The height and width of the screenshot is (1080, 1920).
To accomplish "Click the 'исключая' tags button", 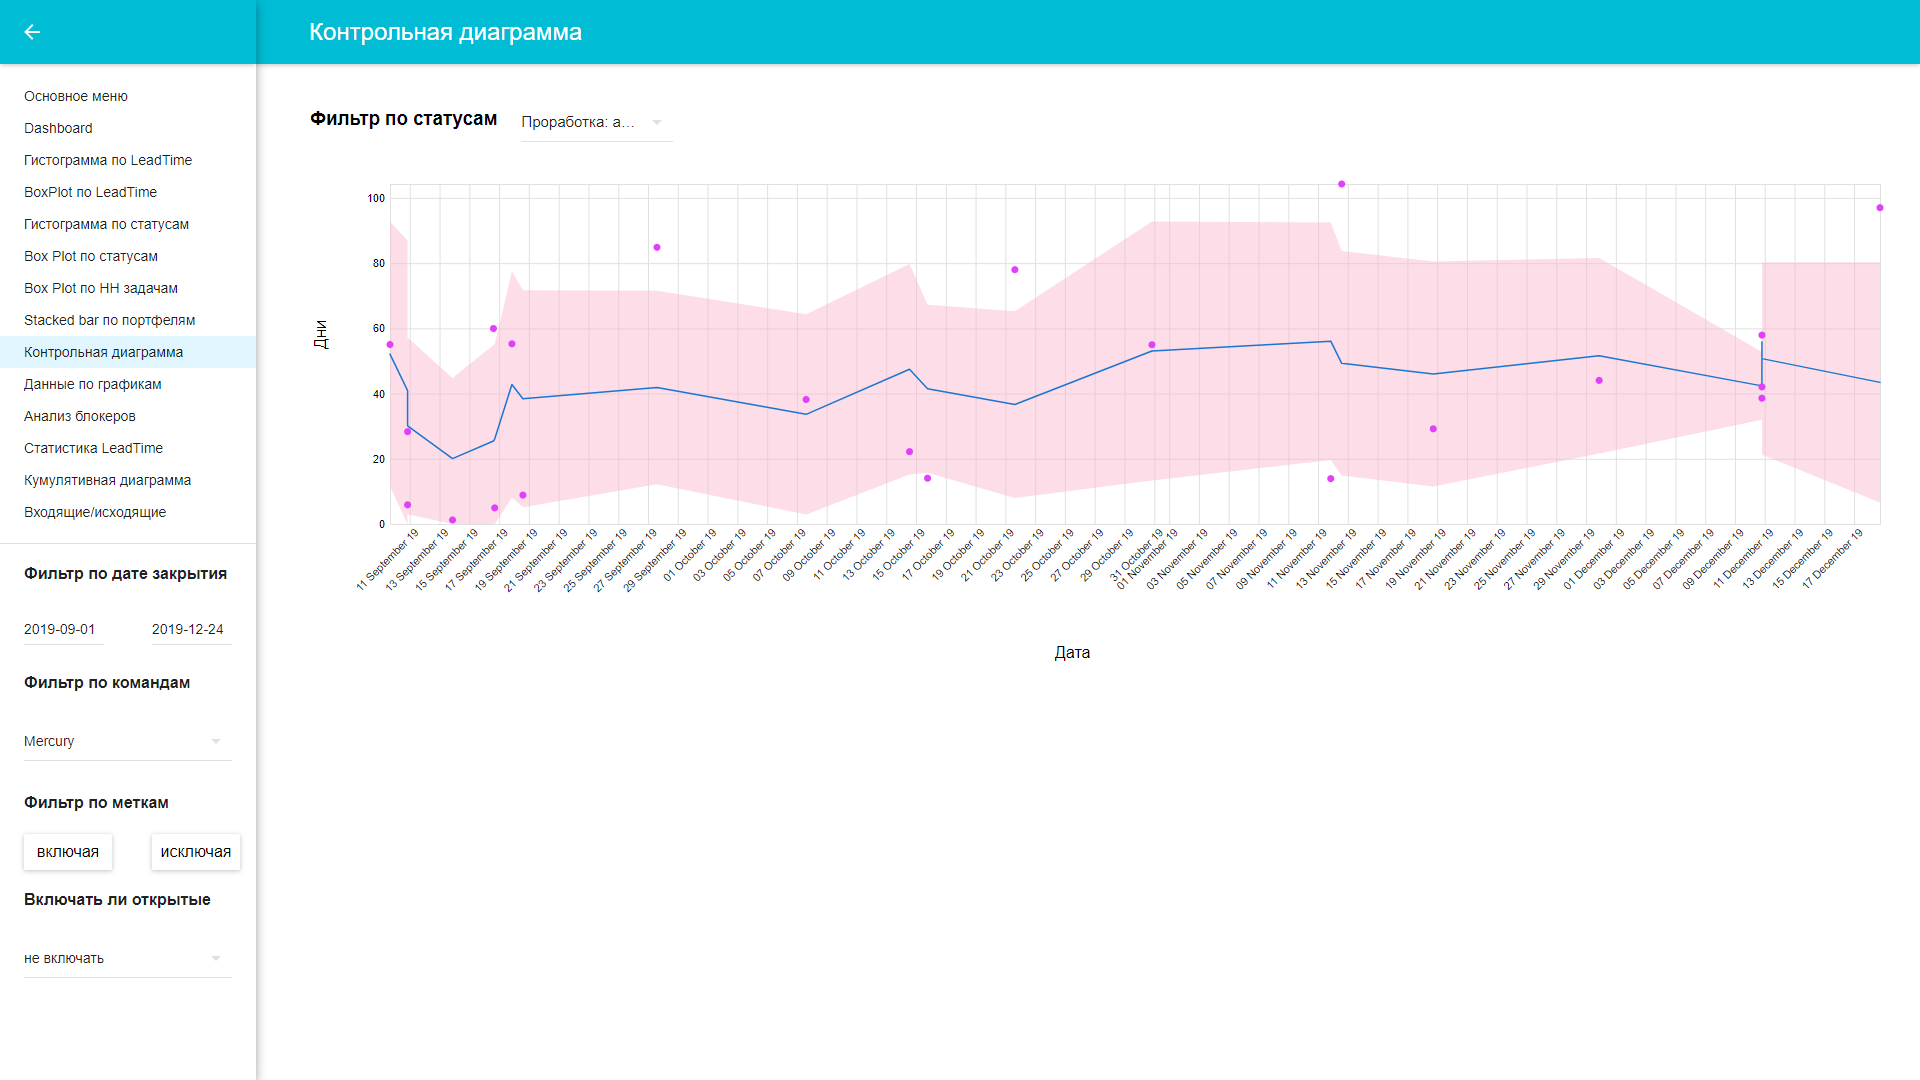I will (195, 852).
